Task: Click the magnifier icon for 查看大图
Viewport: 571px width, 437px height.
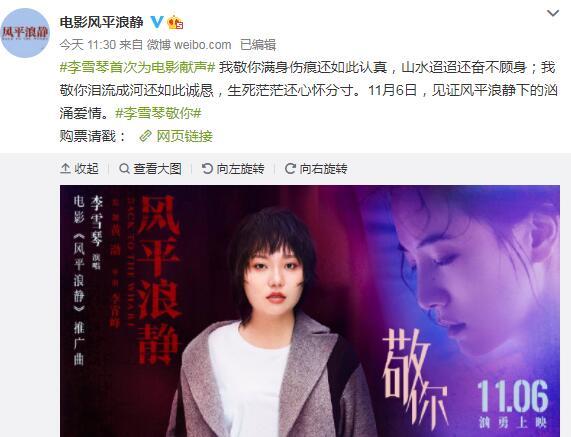Action: click(x=124, y=169)
